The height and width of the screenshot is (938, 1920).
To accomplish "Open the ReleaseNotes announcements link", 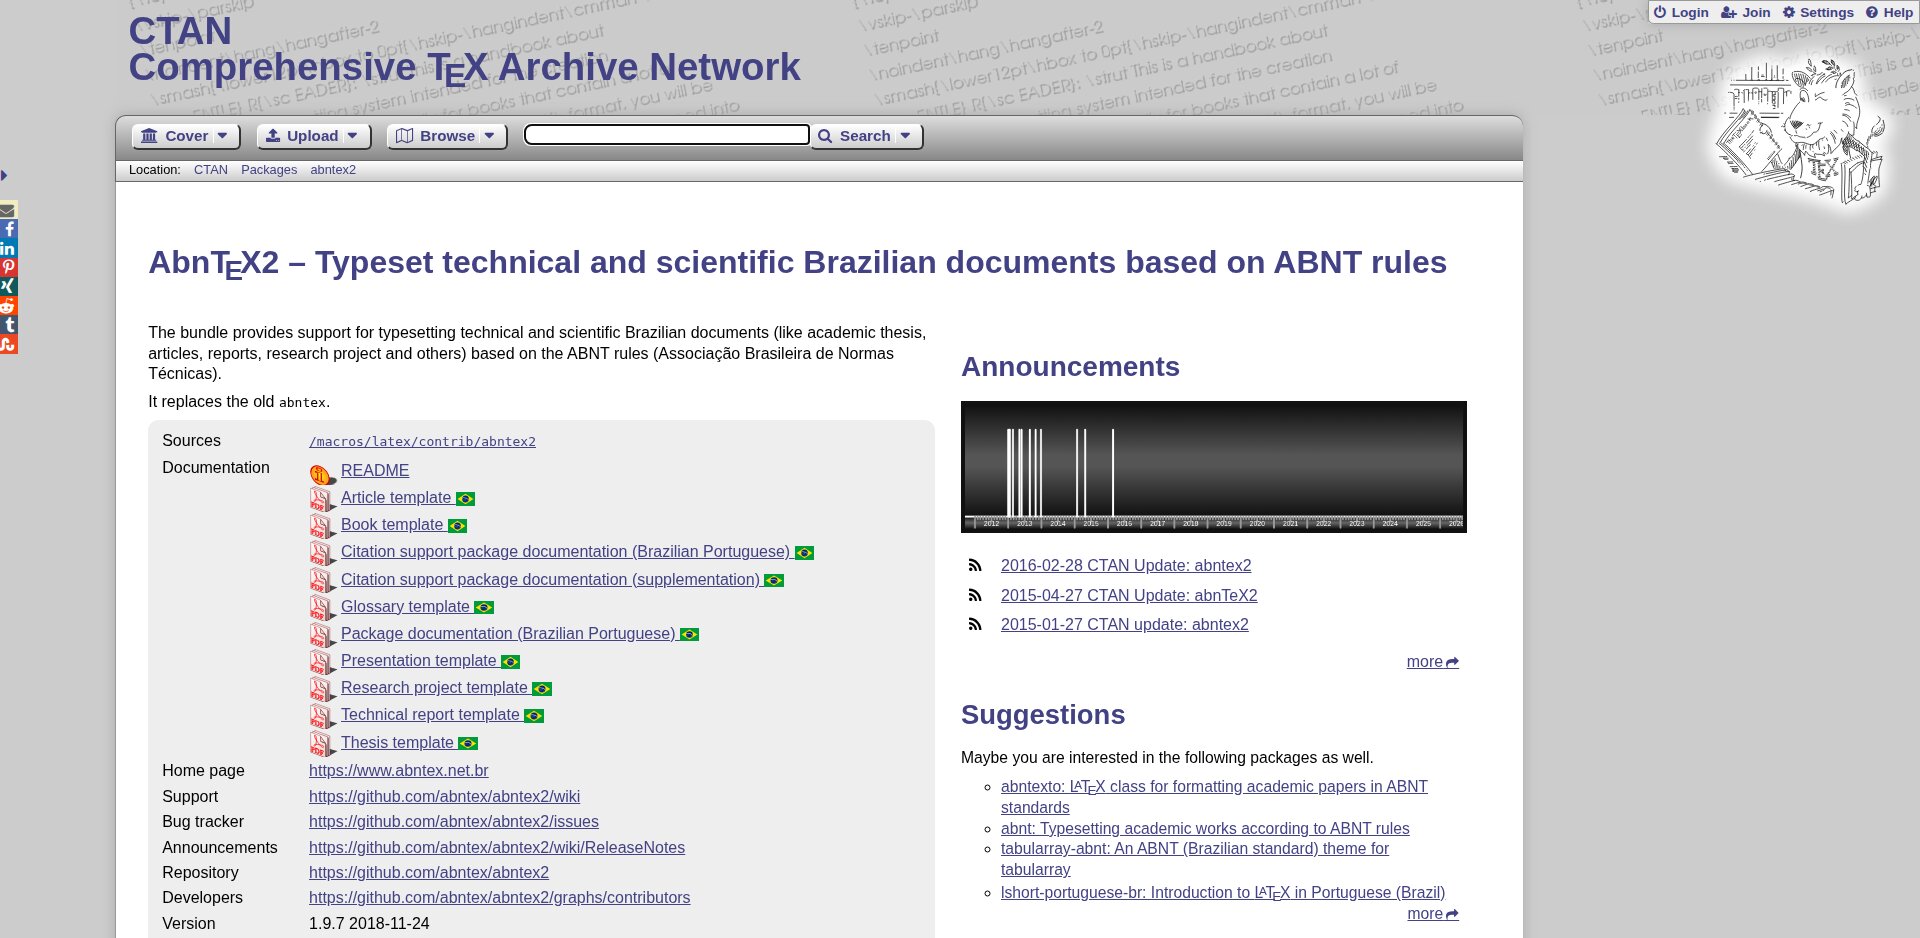I will click(497, 848).
